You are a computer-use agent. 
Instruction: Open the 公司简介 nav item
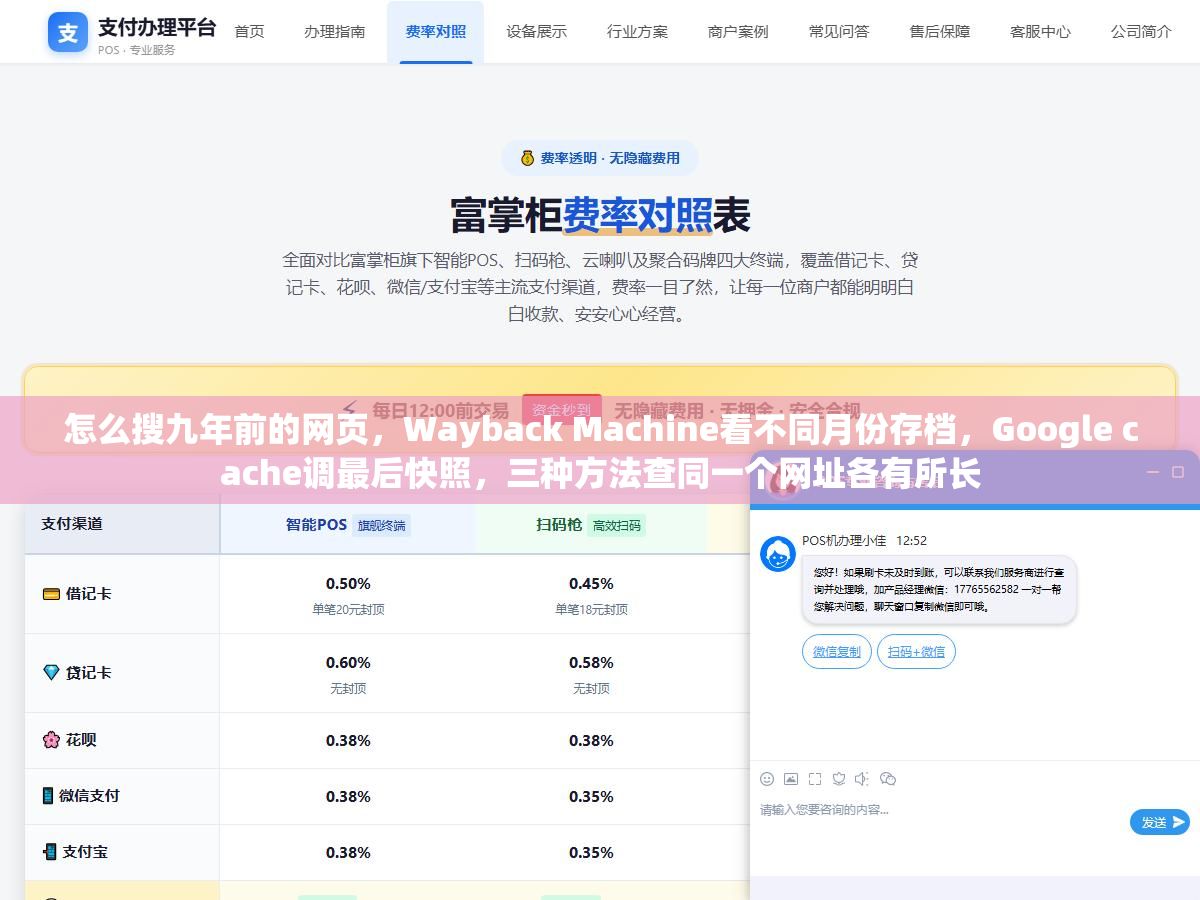pos(1141,32)
